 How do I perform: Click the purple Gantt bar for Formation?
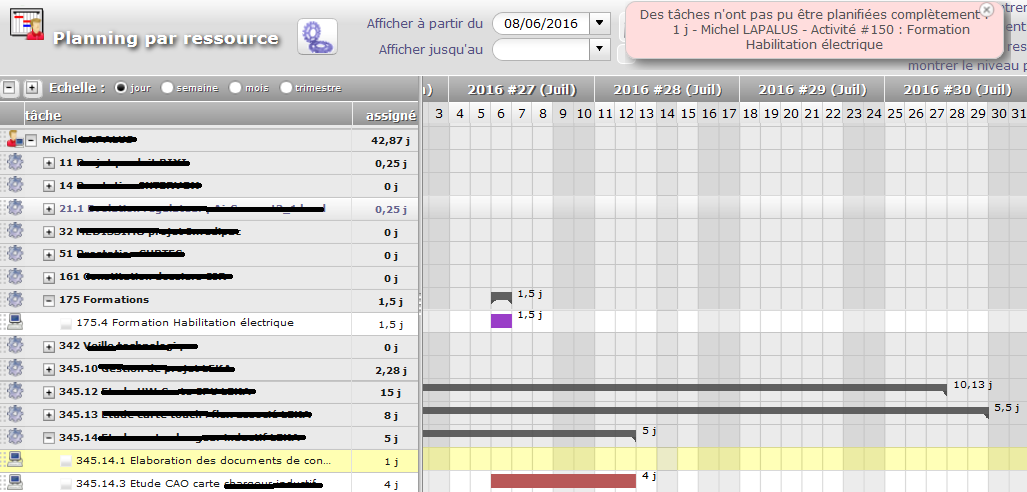[501, 321]
